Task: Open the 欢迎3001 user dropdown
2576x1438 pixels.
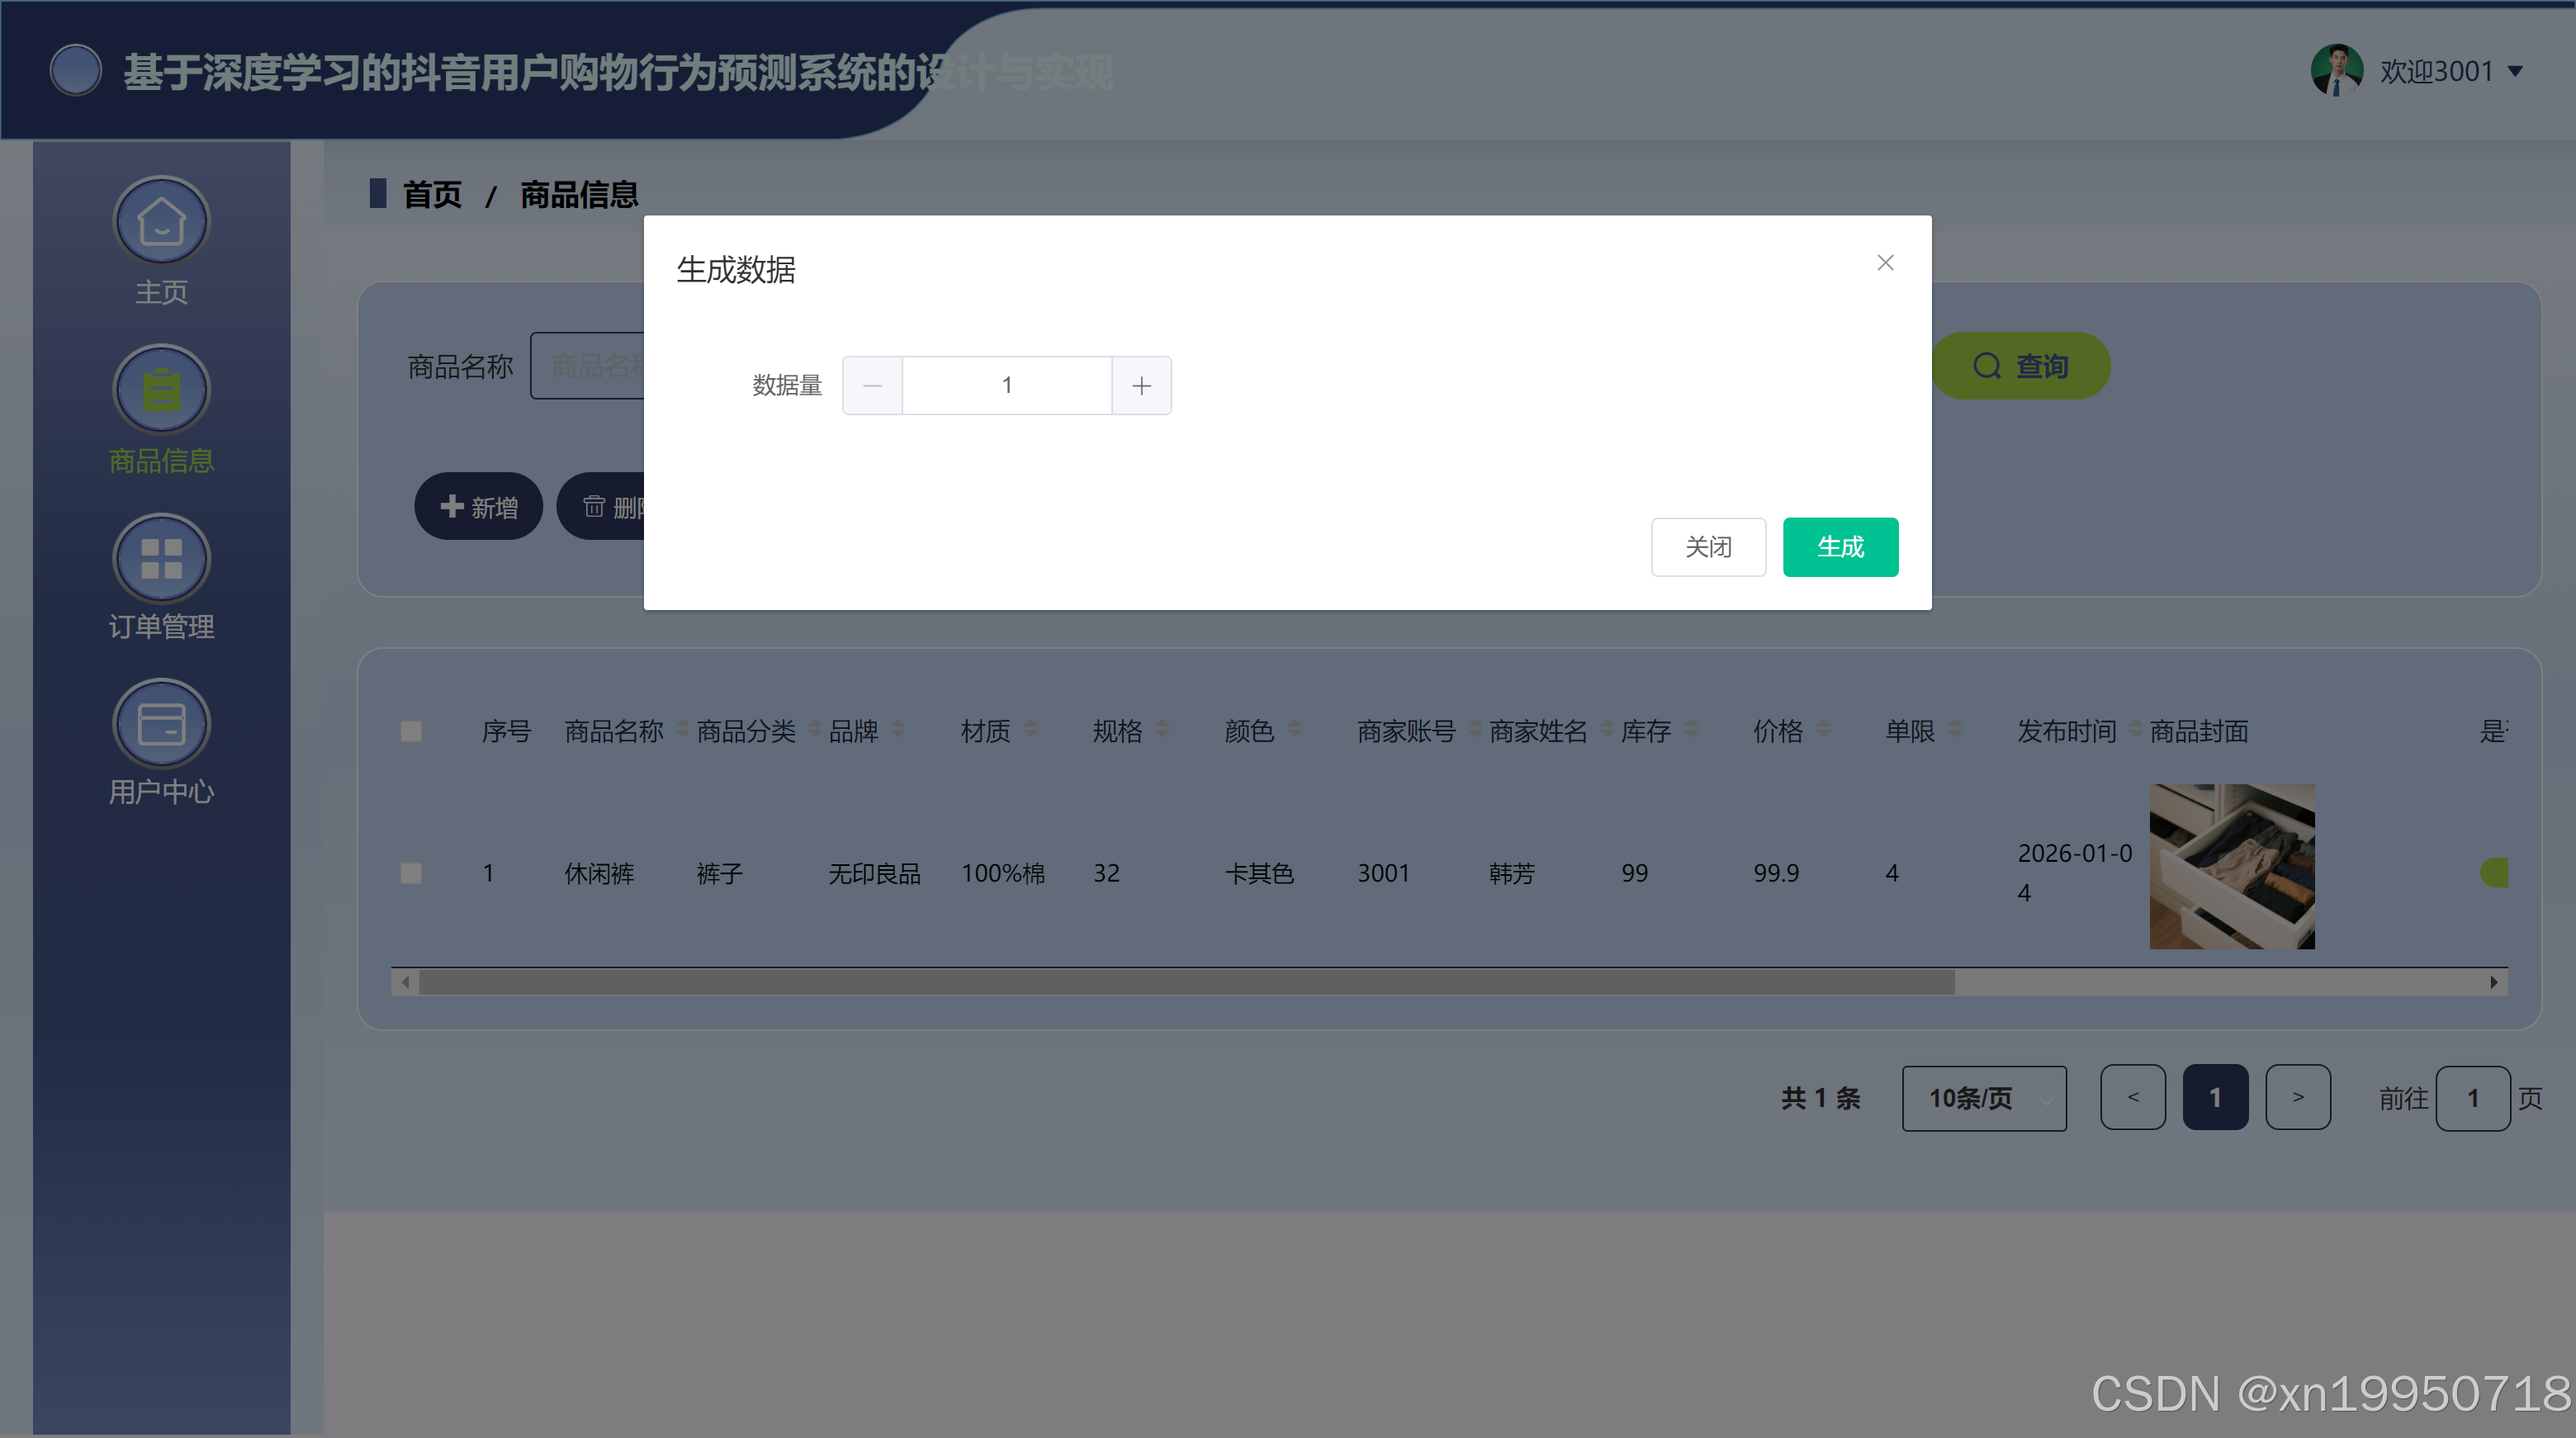Action: tap(2451, 71)
